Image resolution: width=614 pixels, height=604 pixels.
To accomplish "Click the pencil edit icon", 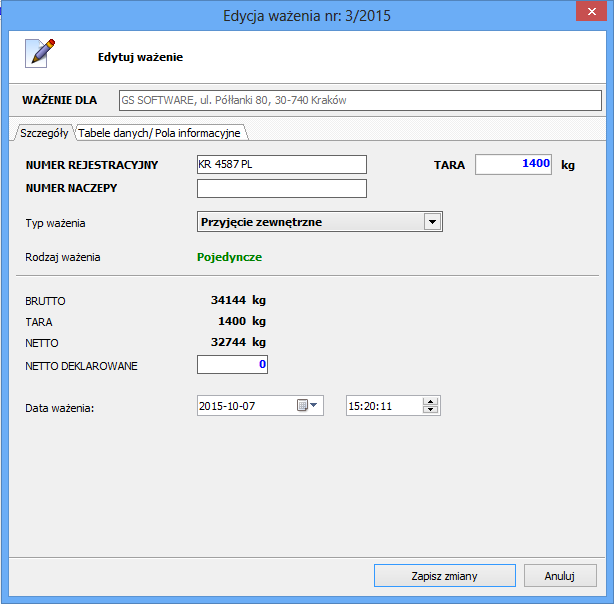I will pos(39,53).
